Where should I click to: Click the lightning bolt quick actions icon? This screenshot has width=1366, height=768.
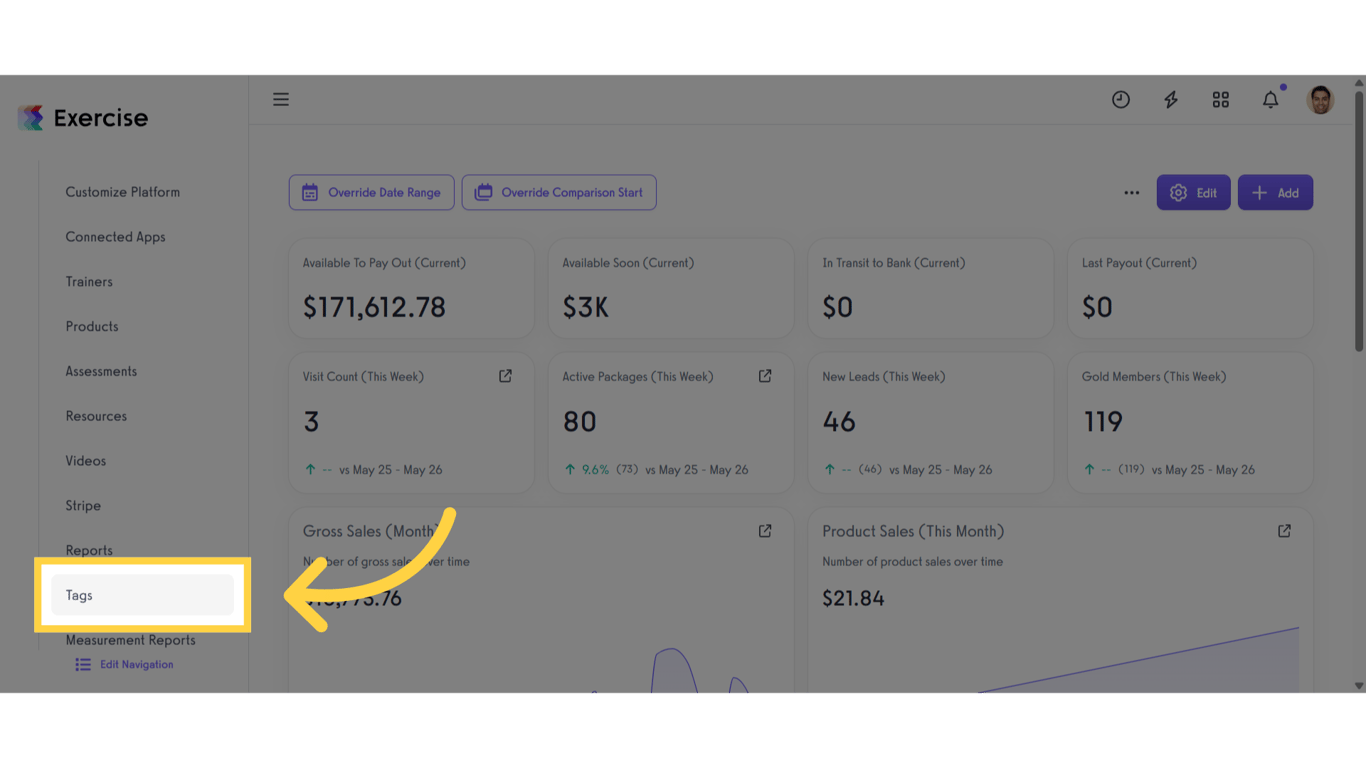[1171, 100]
